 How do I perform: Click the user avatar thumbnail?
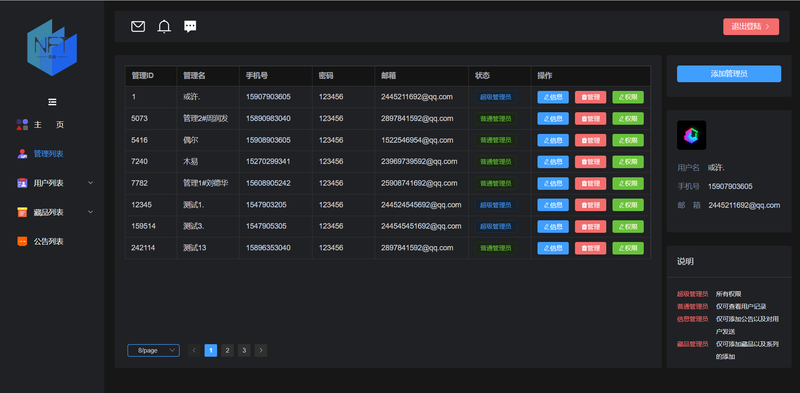point(691,135)
